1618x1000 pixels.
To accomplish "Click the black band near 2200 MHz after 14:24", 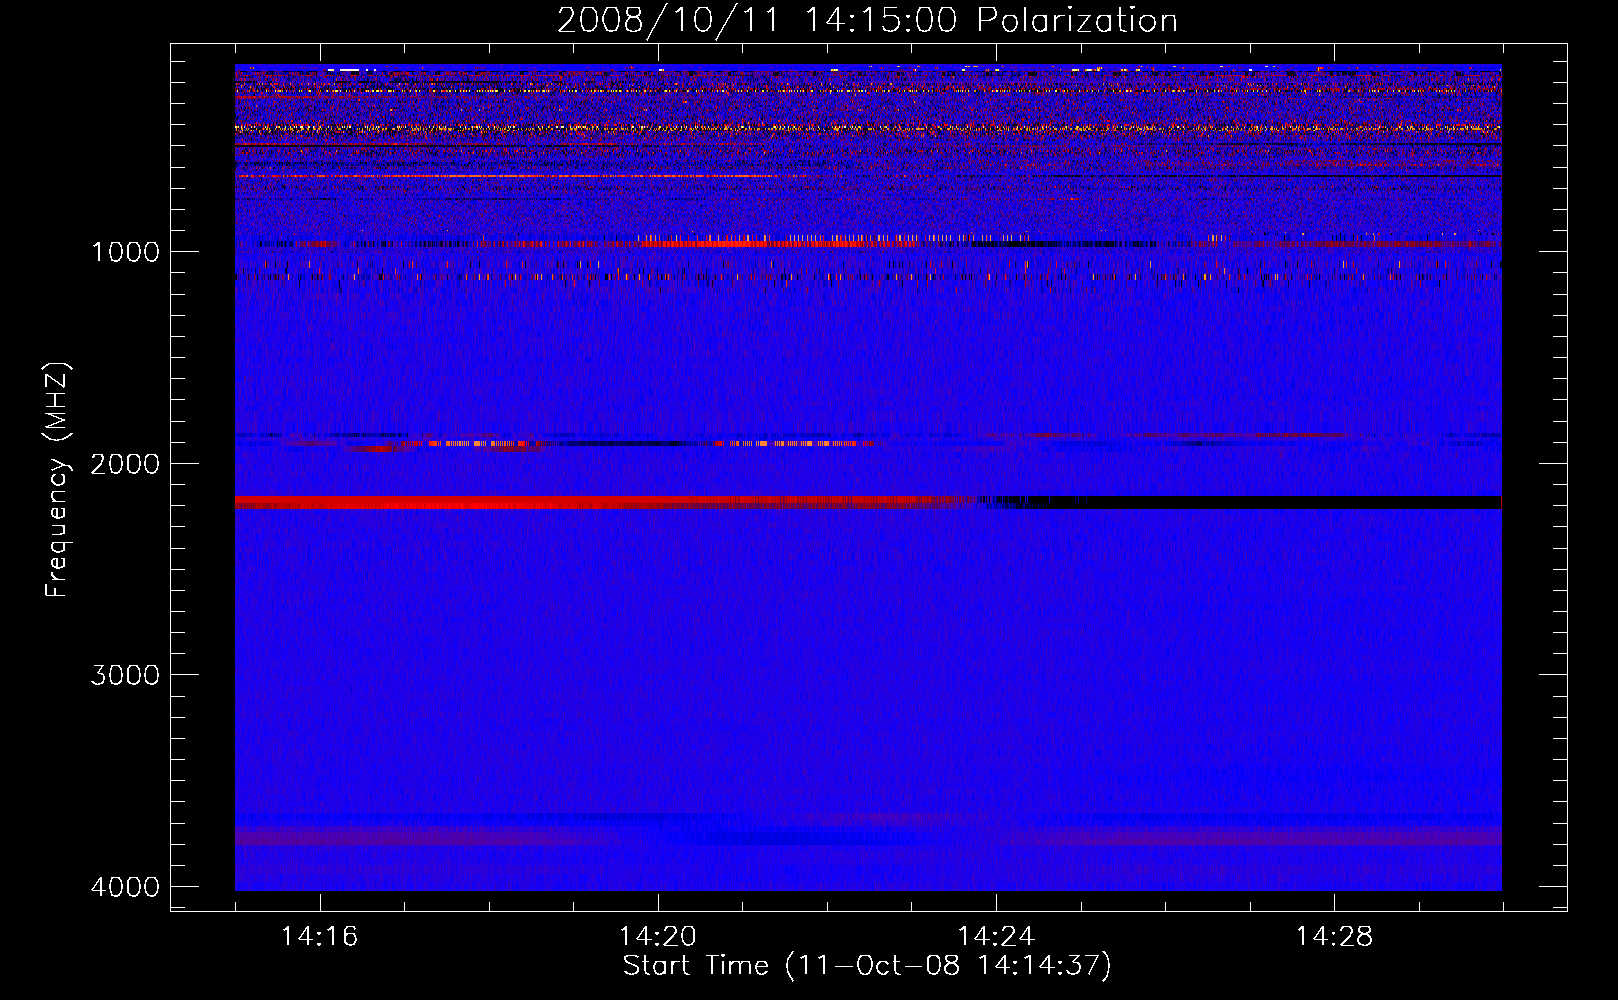I will pyautogui.click(x=1260, y=502).
